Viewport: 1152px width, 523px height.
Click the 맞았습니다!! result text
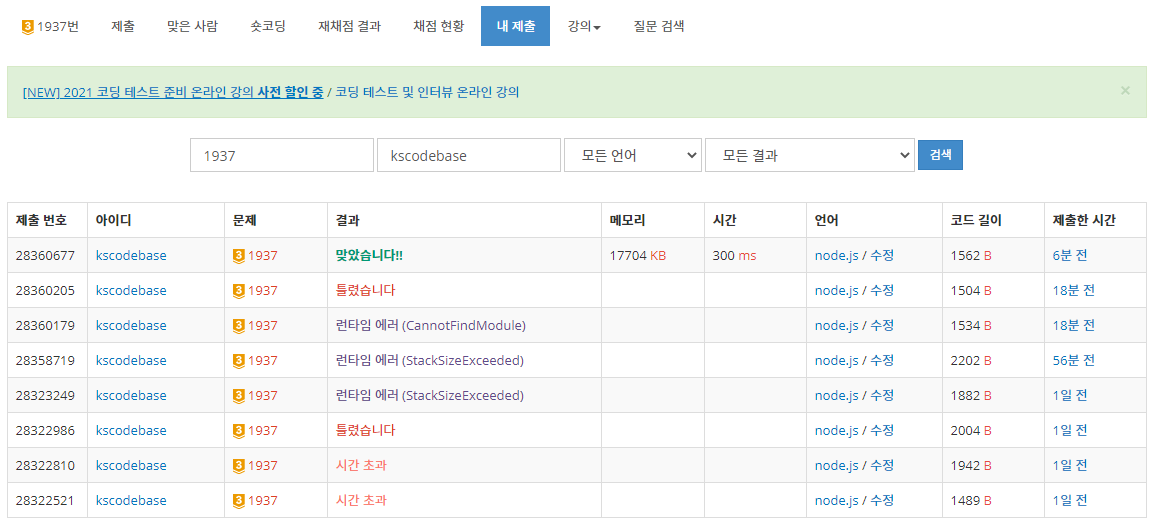370,256
